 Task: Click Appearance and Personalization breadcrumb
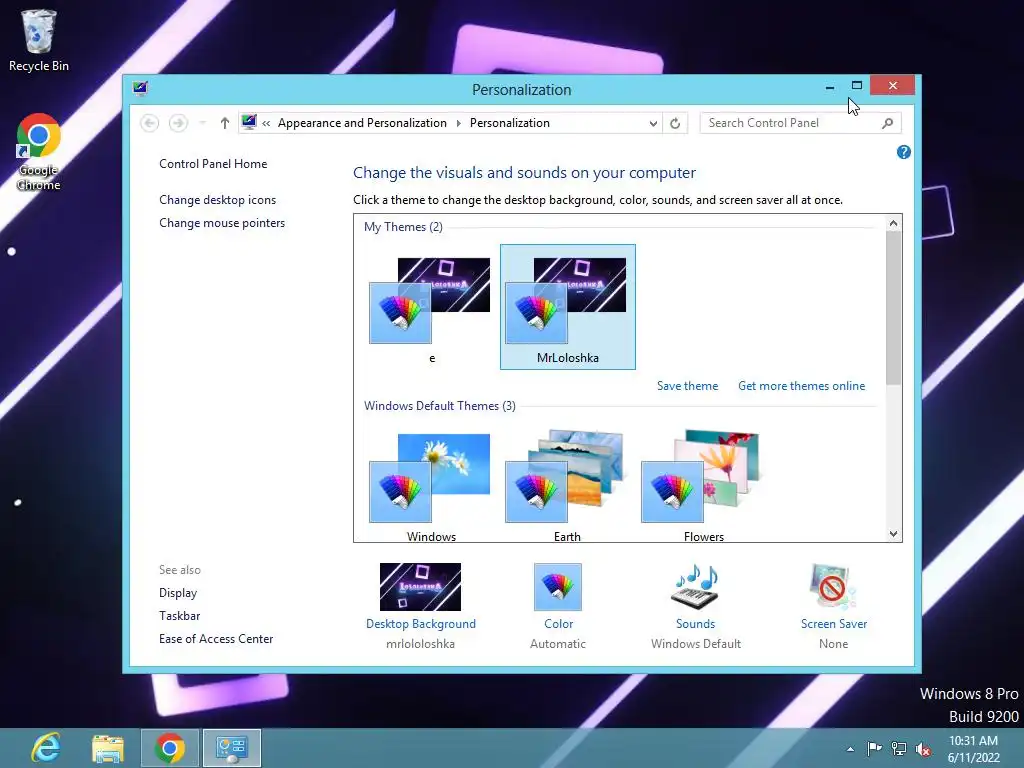tap(362, 123)
